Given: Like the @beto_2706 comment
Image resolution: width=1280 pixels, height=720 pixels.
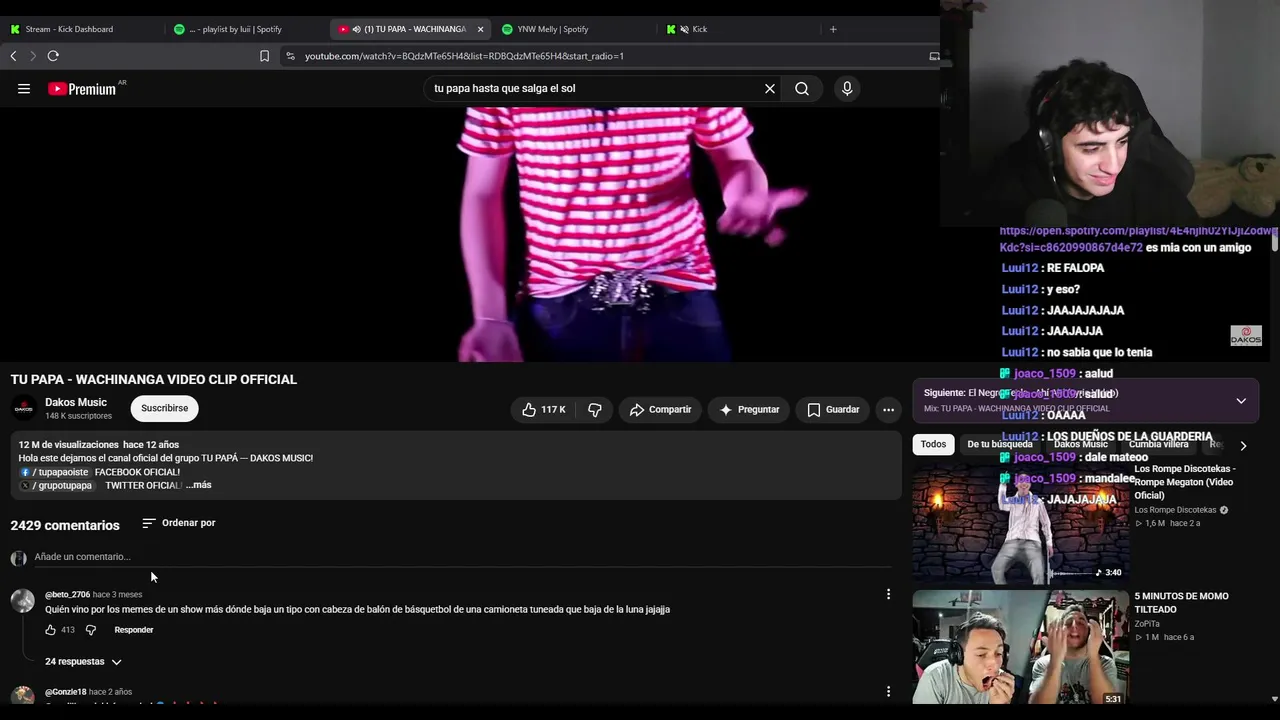Looking at the screenshot, I should (50, 630).
